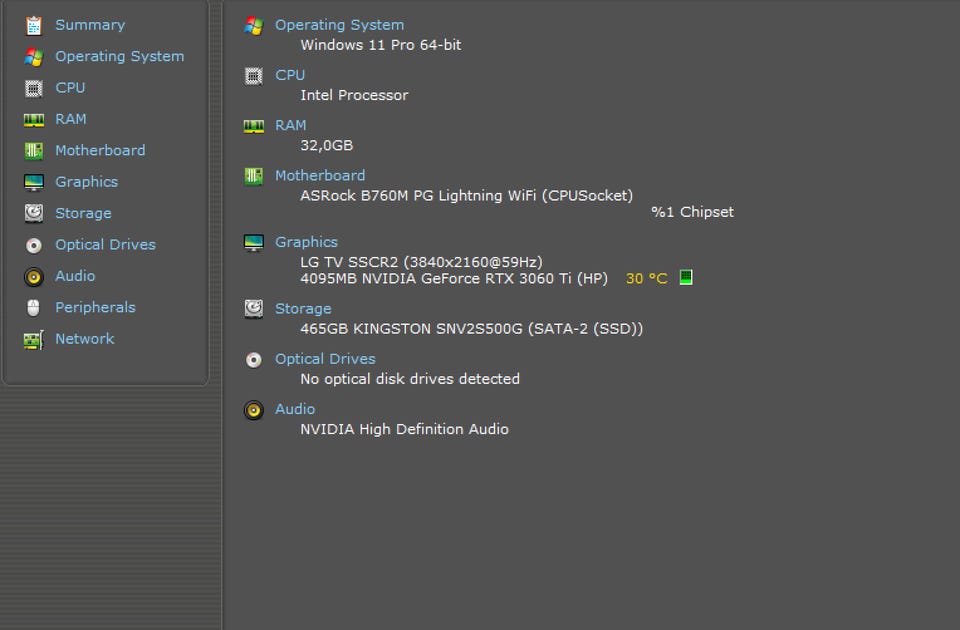Open the Operating System heading link

point(339,25)
